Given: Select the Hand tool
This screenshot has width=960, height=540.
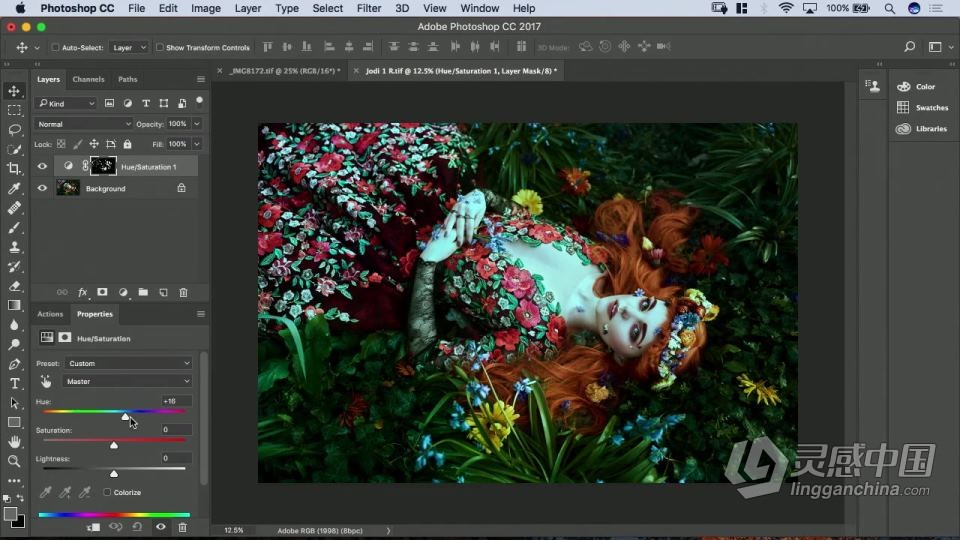Looking at the screenshot, I should click(x=14, y=441).
